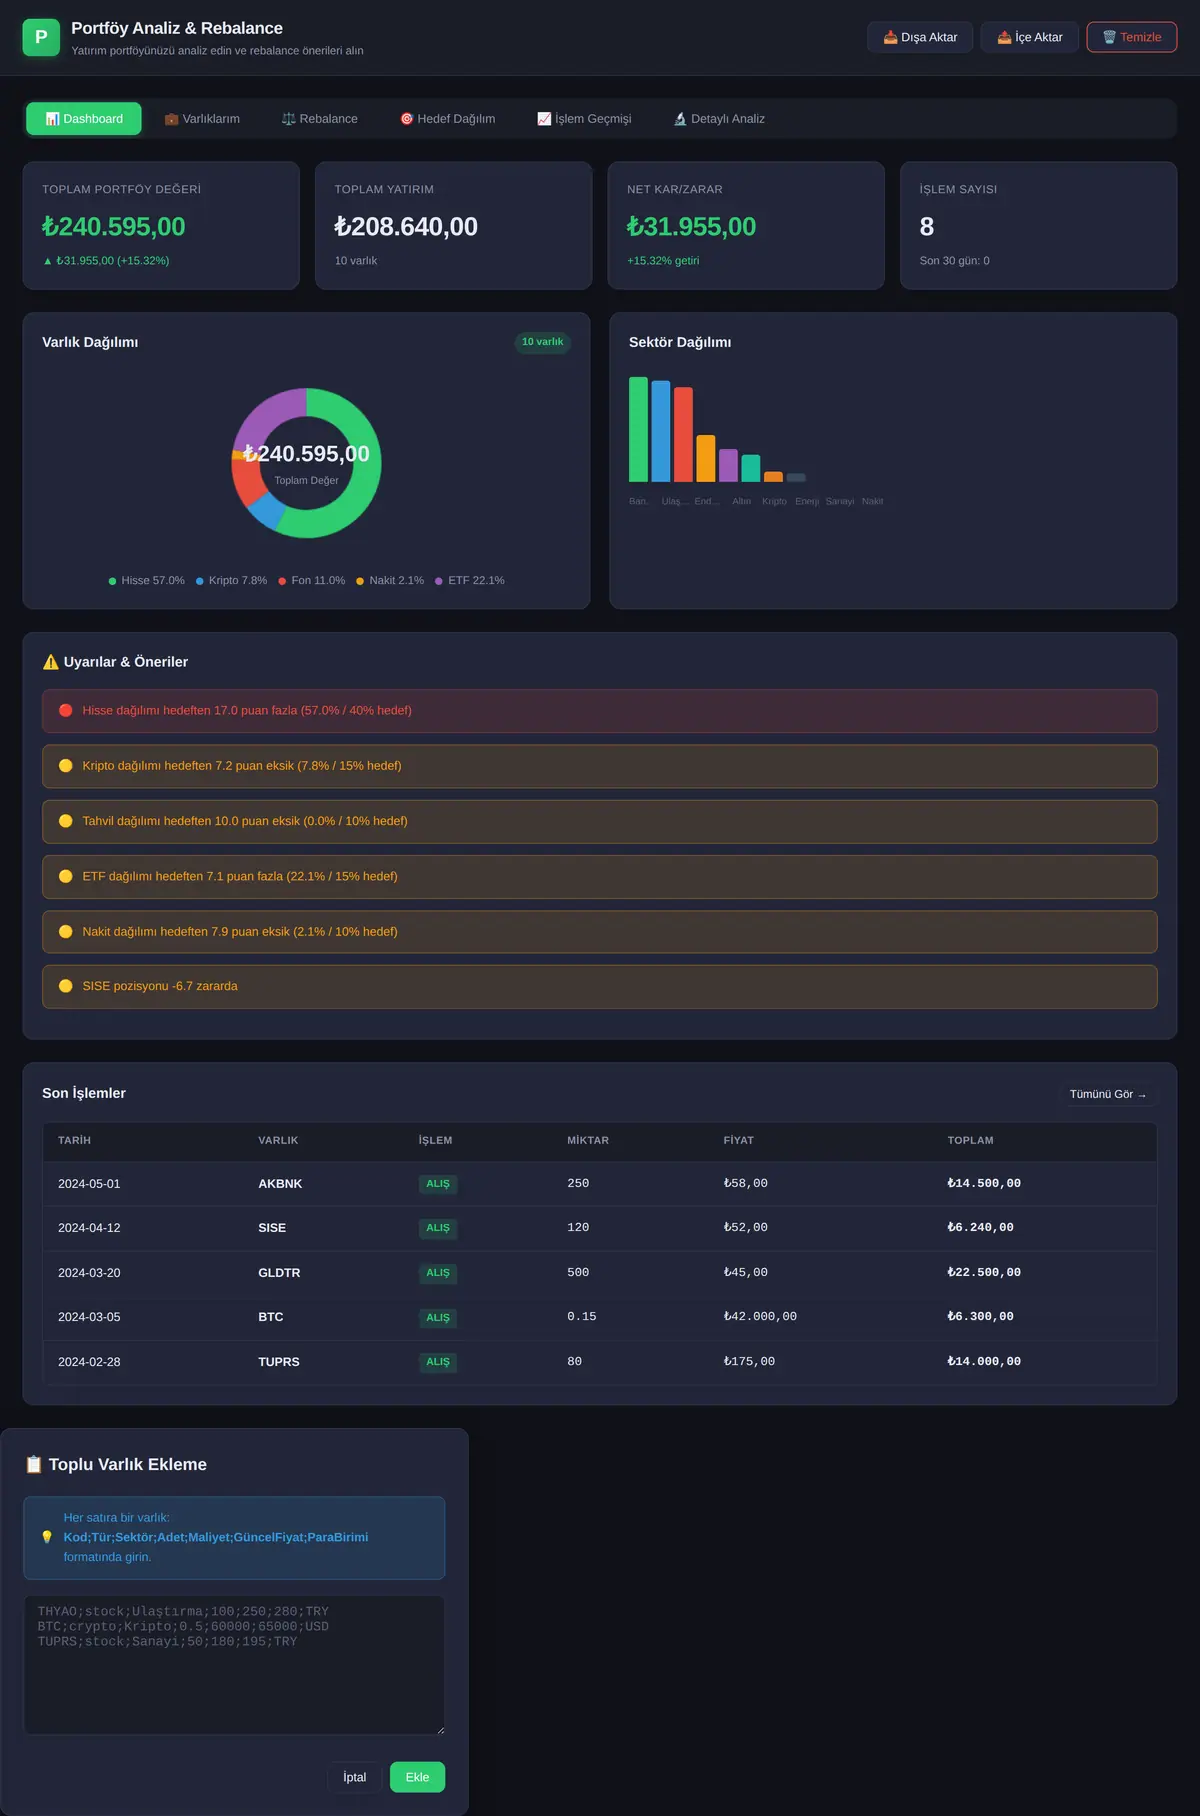Screen dimensions: 1200x1816
Task: Click the clipboard icon beside Toplu Varlık Ekleme
Action: tap(34, 1464)
